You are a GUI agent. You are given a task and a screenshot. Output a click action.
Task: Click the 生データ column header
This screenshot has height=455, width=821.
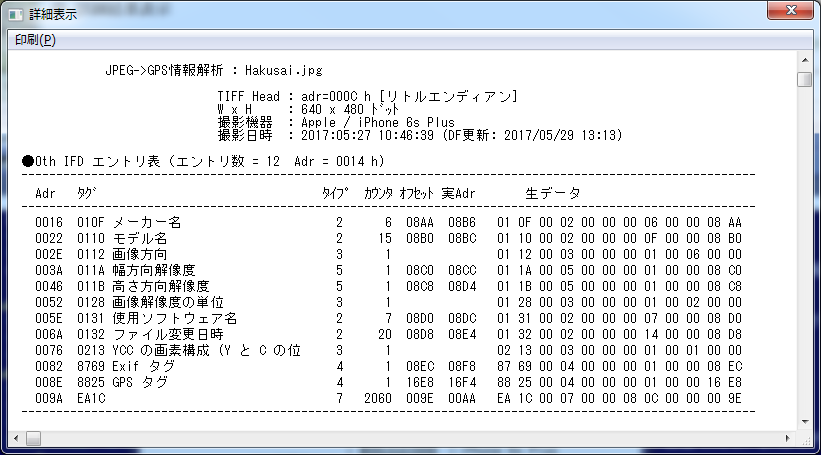pos(553,192)
